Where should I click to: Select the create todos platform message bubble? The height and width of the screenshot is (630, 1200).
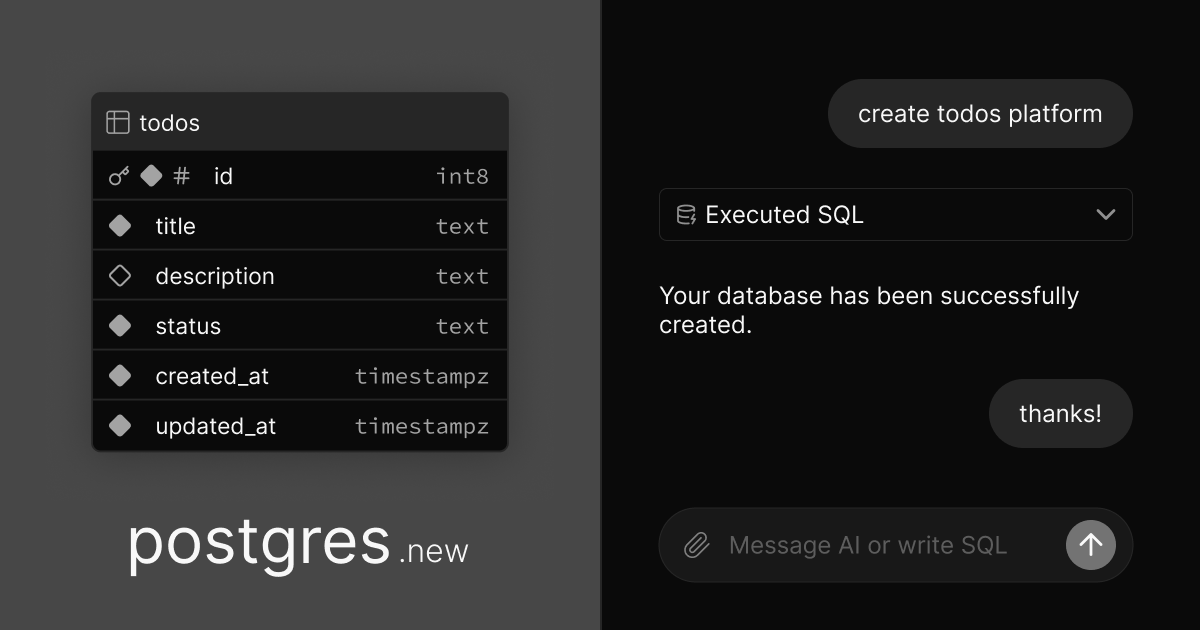[980, 113]
